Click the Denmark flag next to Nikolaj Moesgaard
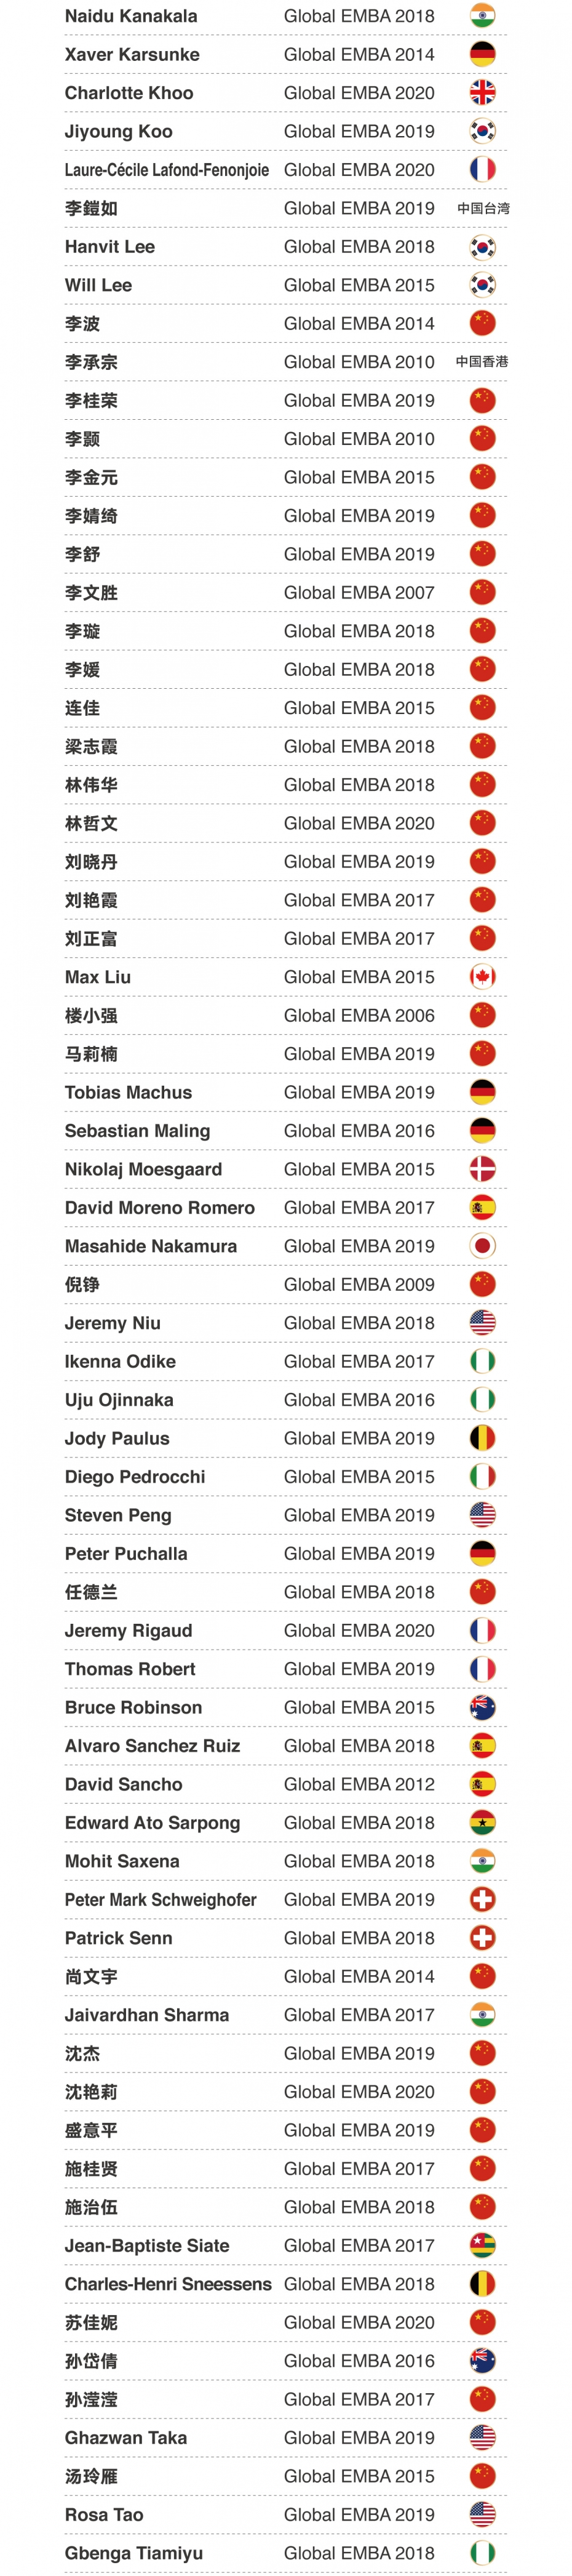 point(482,1169)
